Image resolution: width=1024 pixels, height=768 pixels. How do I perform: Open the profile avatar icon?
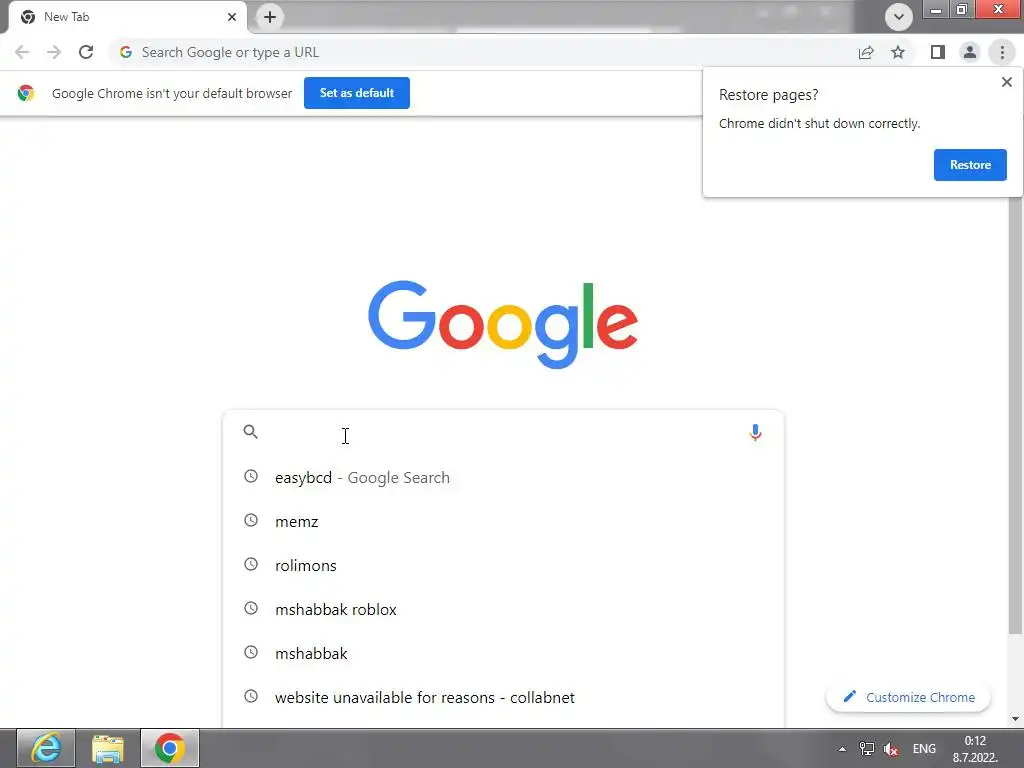(970, 52)
